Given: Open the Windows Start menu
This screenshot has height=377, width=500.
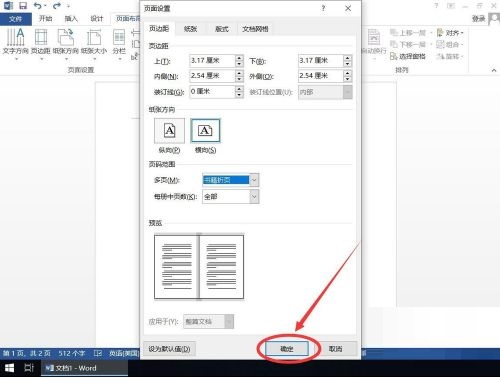Looking at the screenshot, I should pos(9,368).
